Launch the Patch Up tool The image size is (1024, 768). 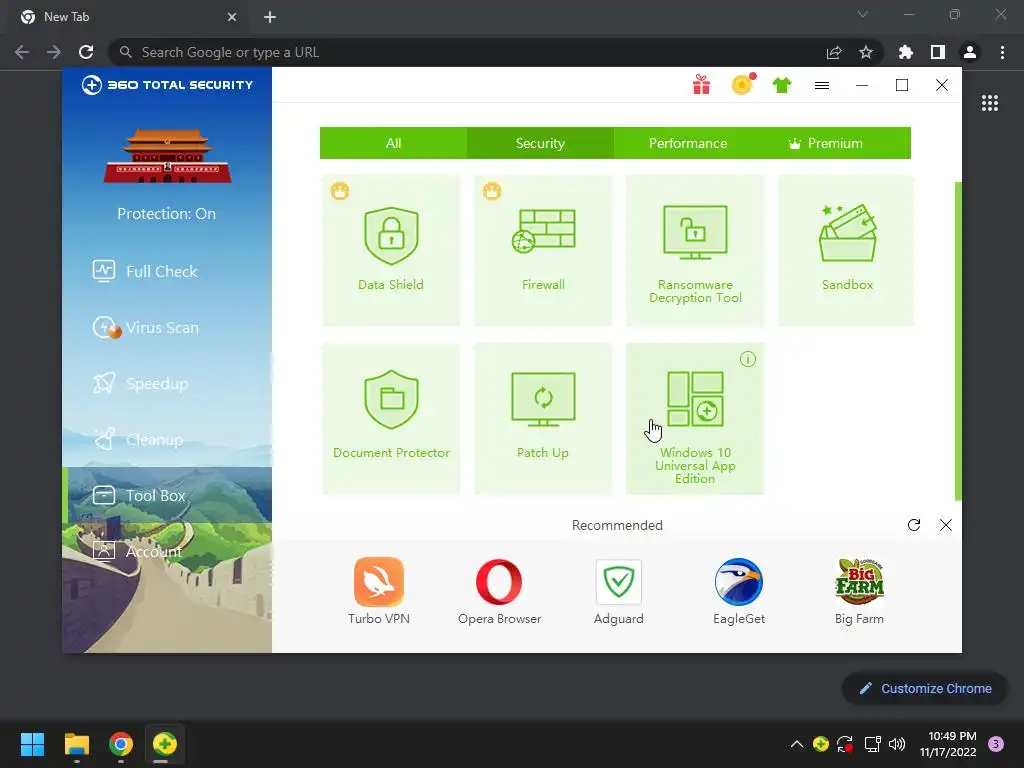[543, 419]
